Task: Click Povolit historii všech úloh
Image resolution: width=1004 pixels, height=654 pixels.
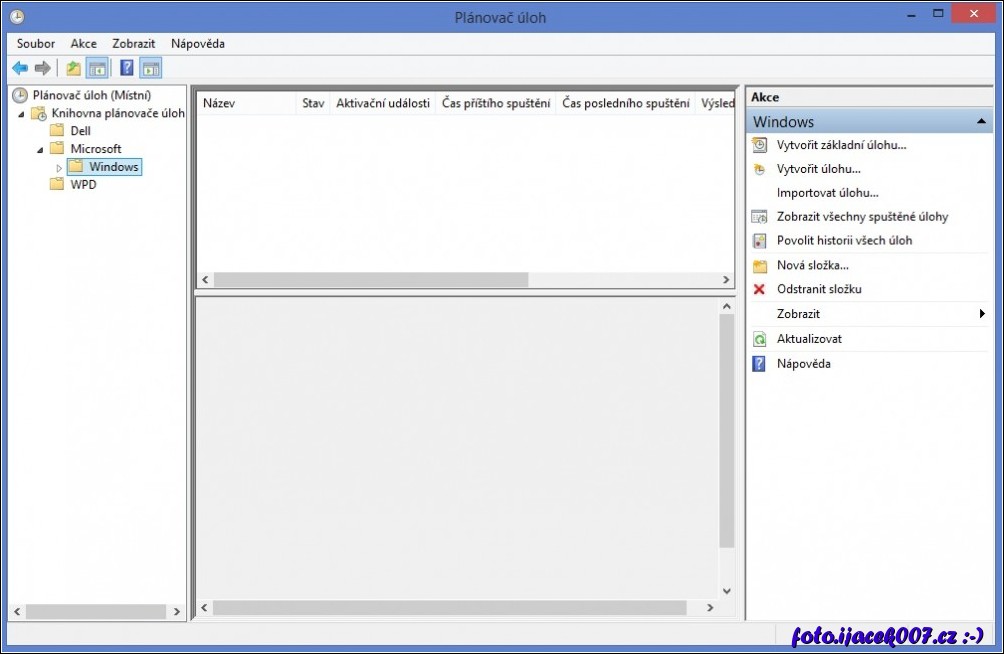Action: pos(844,240)
